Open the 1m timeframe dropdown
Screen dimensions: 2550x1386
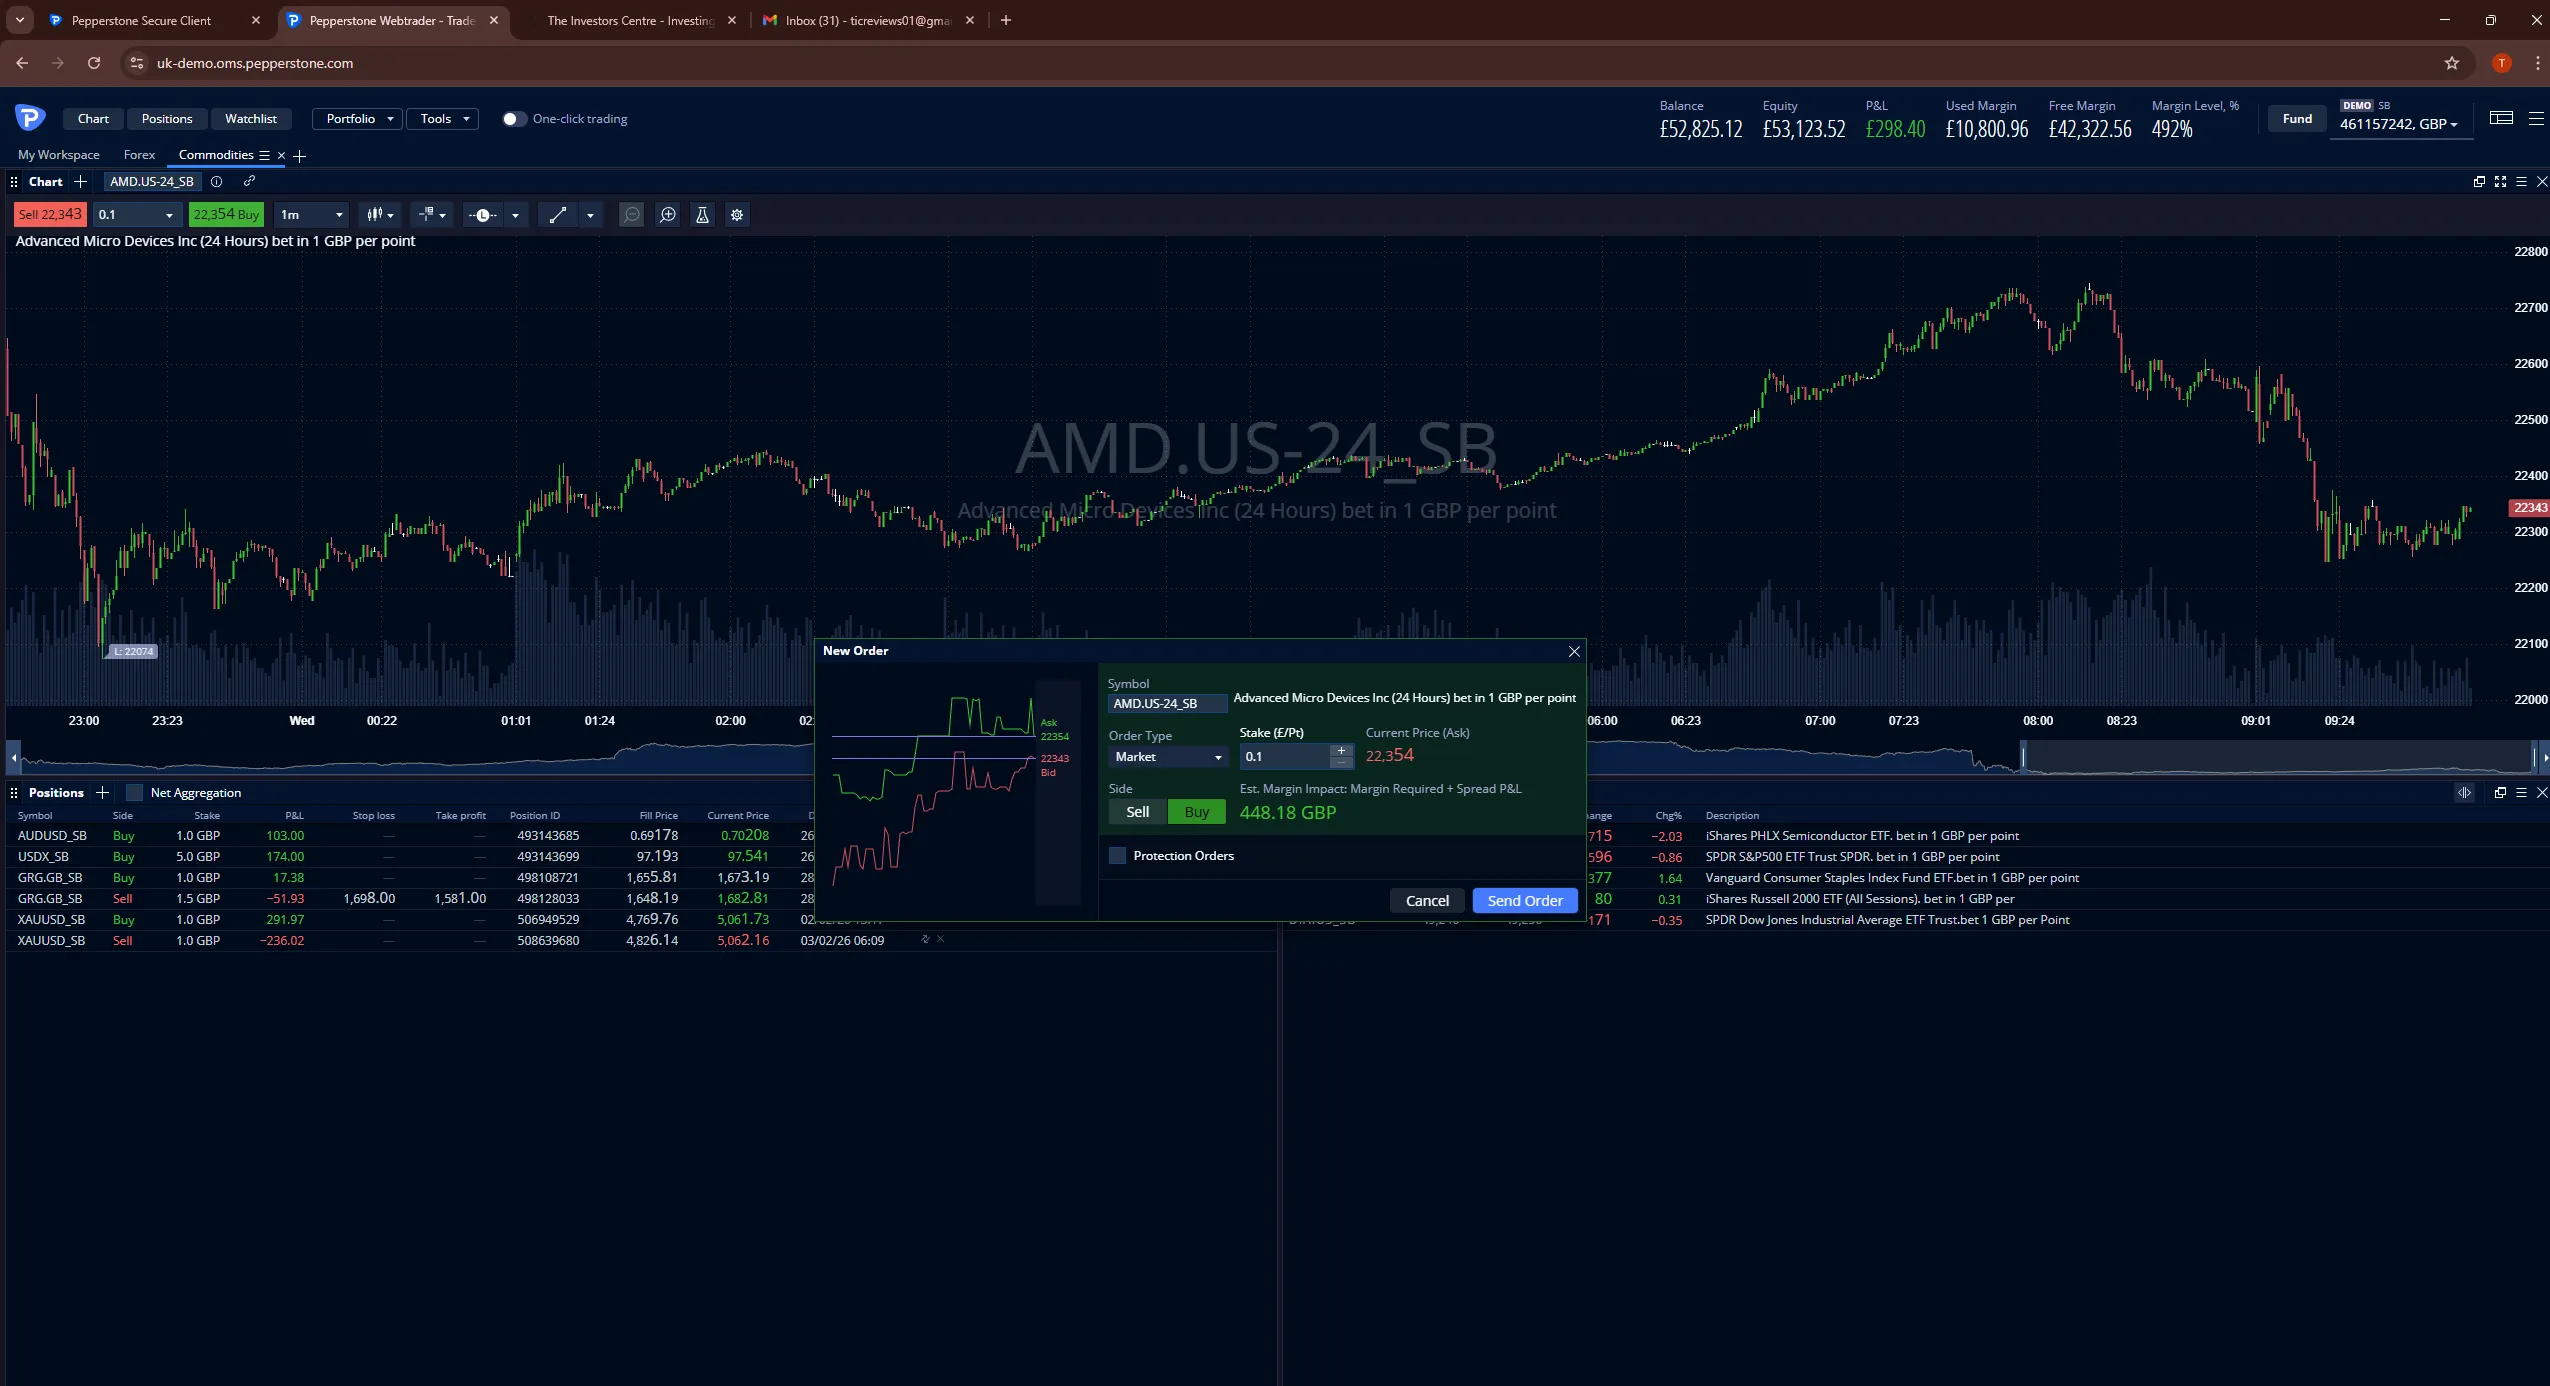[311, 215]
